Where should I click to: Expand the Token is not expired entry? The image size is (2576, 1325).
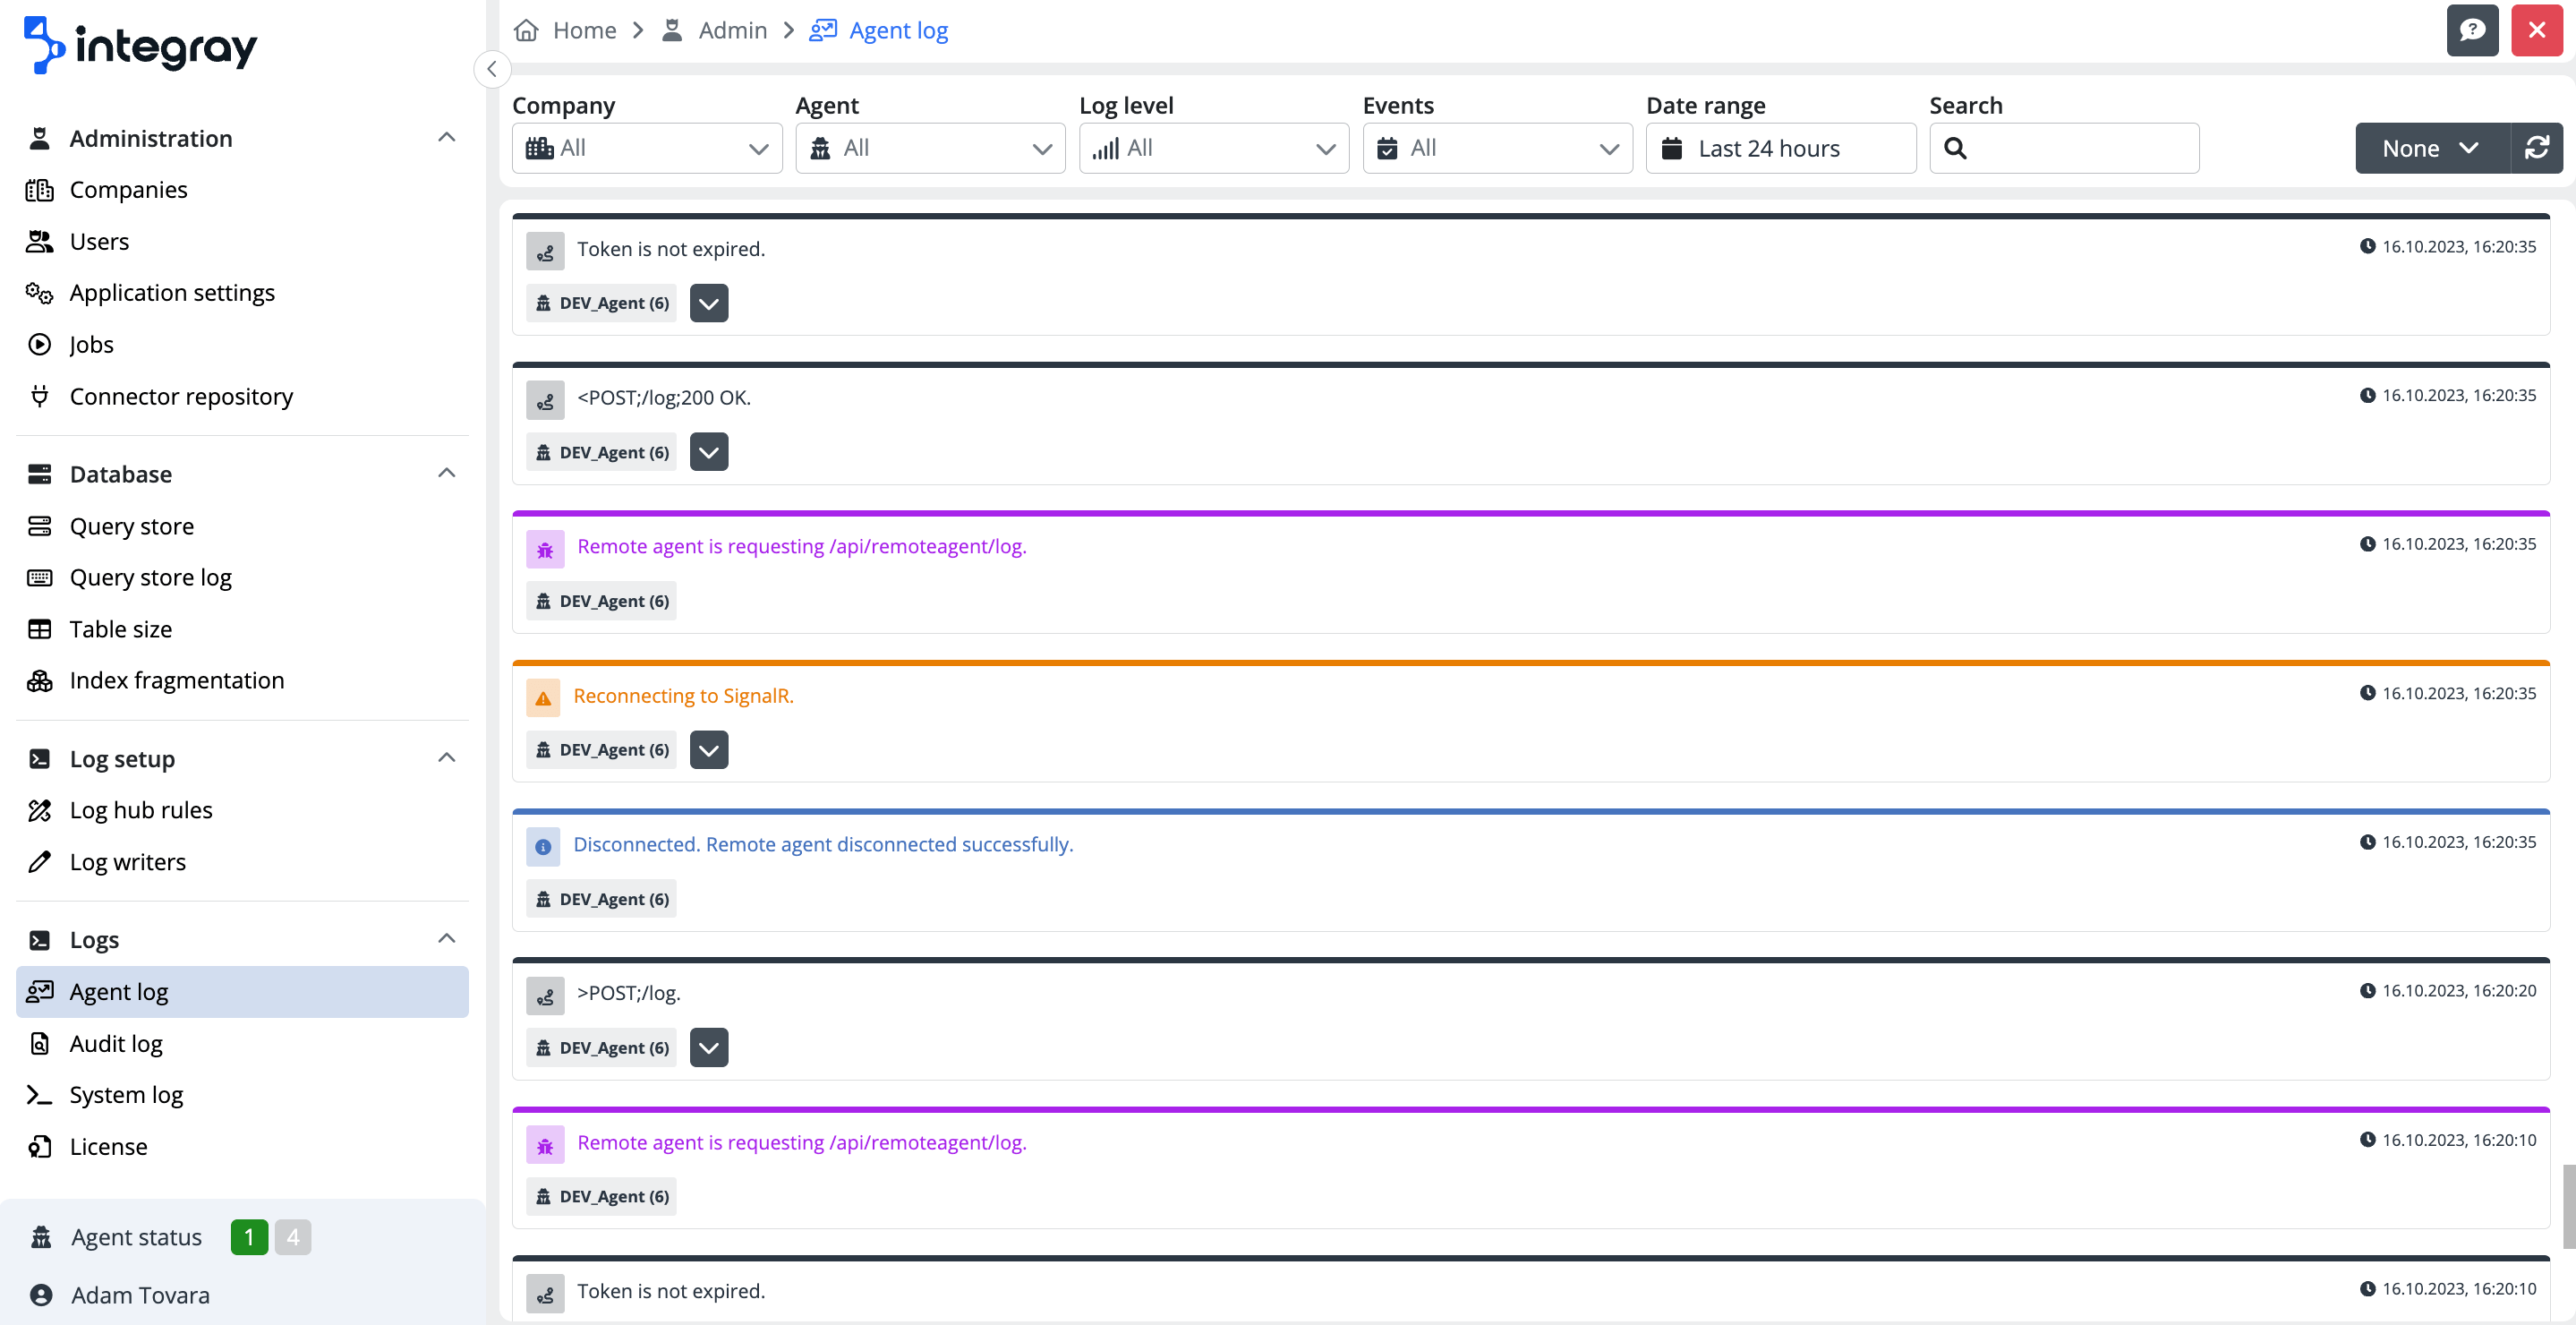pyautogui.click(x=708, y=302)
